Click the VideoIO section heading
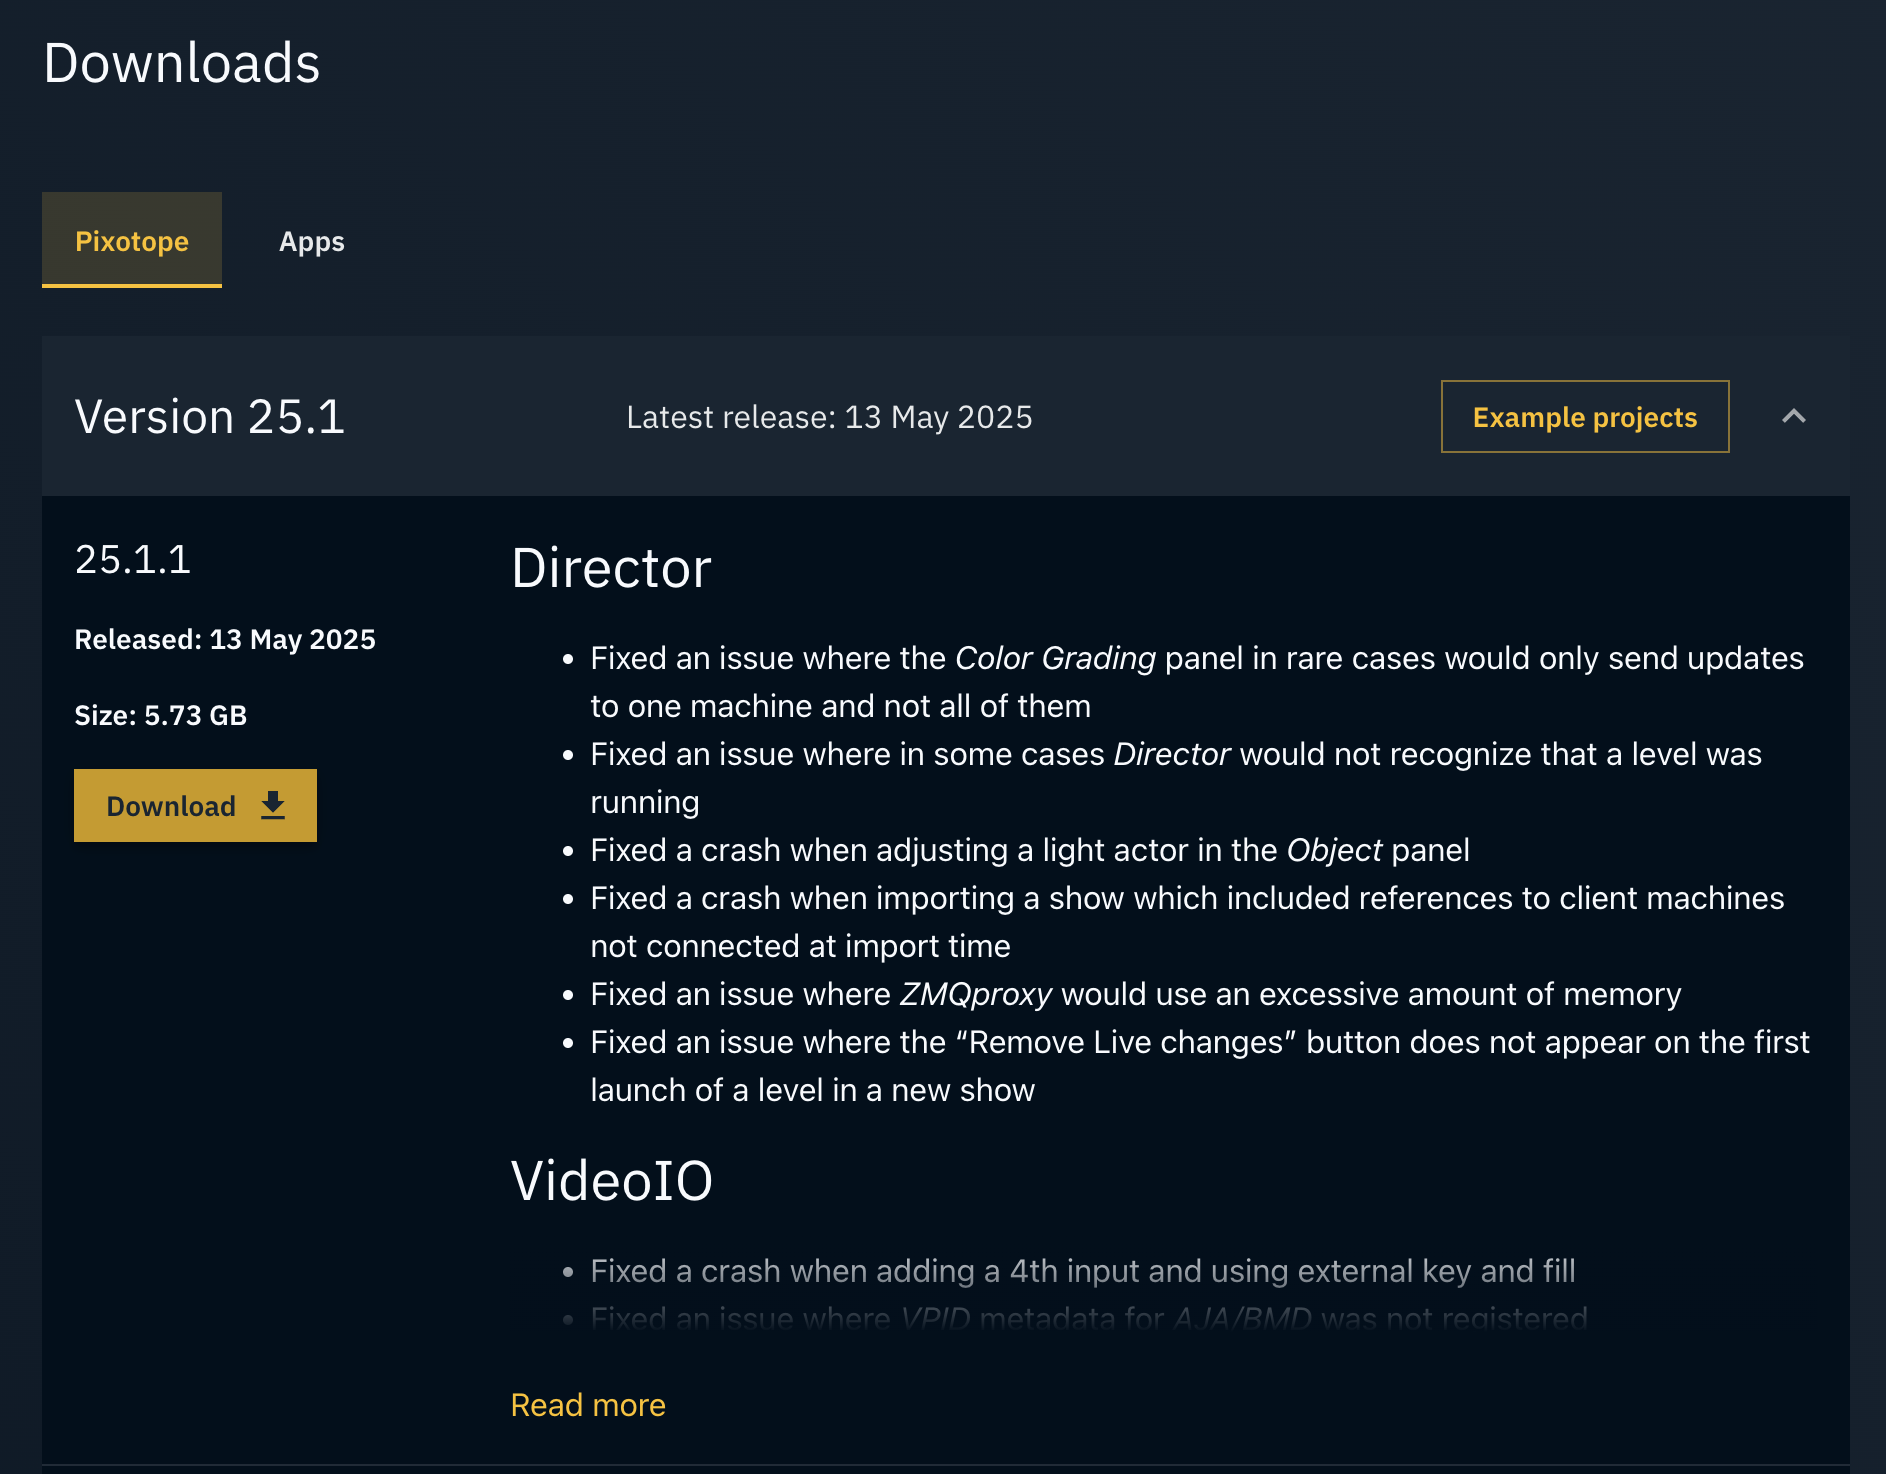The image size is (1886, 1474). tap(611, 1181)
